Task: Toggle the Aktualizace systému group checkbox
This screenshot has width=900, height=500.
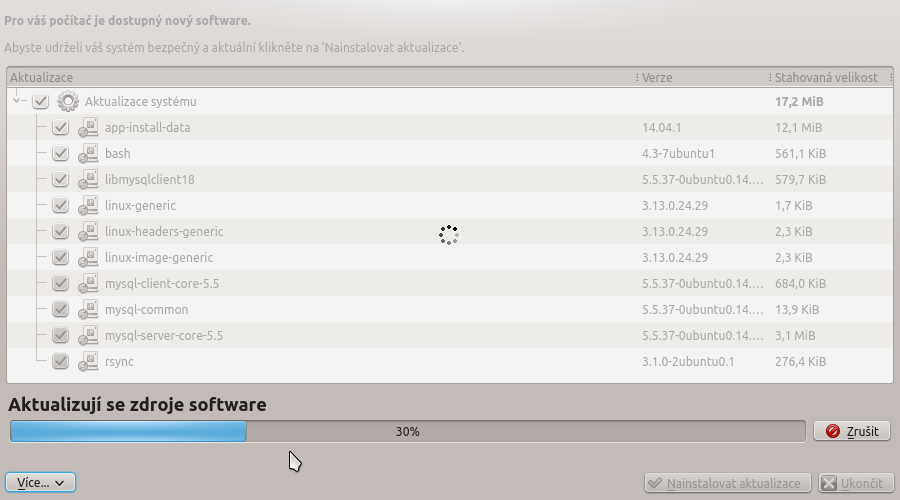Action: pos(40,102)
